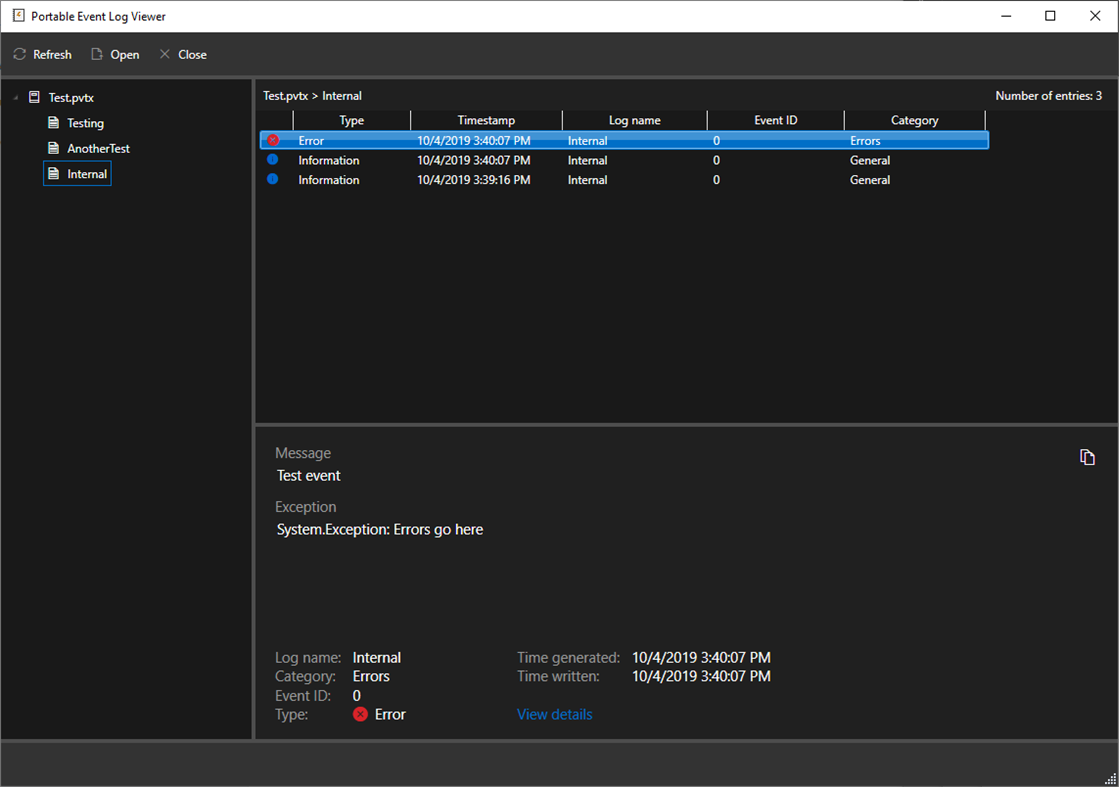Open the View details link
The width and height of the screenshot is (1119, 787).
click(554, 714)
